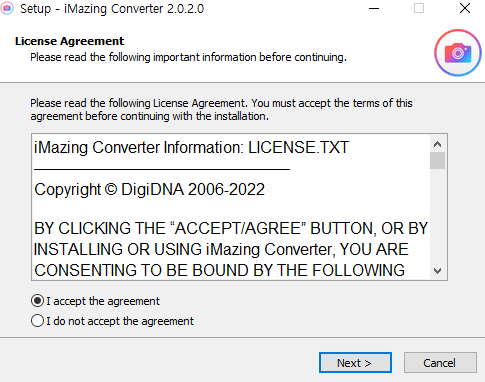Select the I do not accept the agreement option

(x=37, y=321)
